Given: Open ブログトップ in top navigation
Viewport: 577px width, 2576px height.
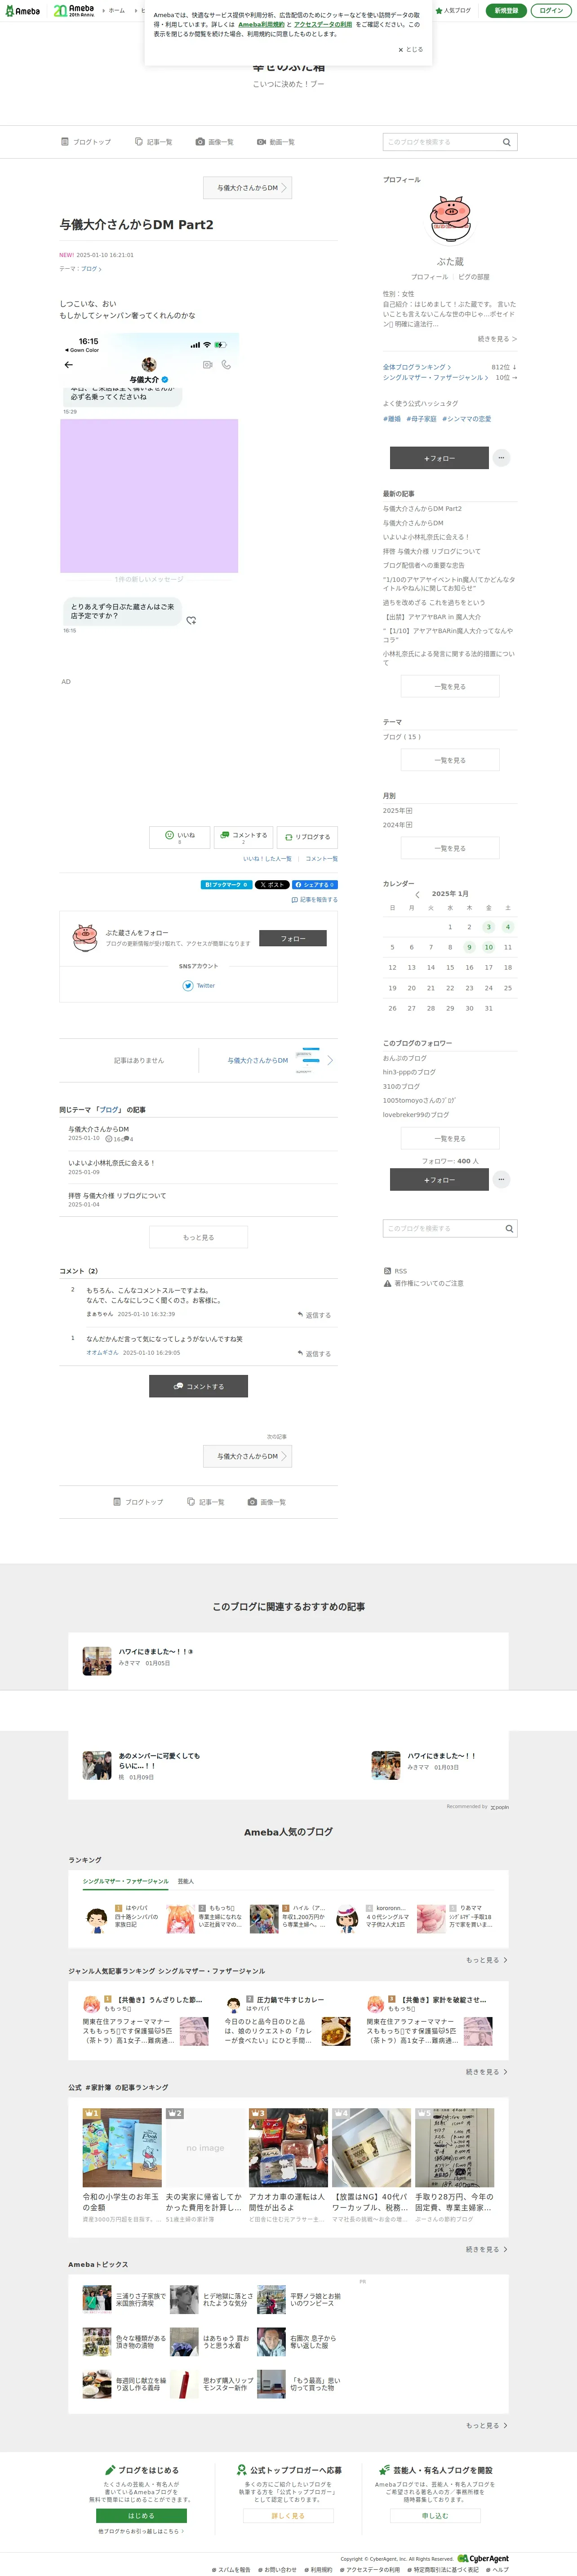Looking at the screenshot, I should point(86,142).
